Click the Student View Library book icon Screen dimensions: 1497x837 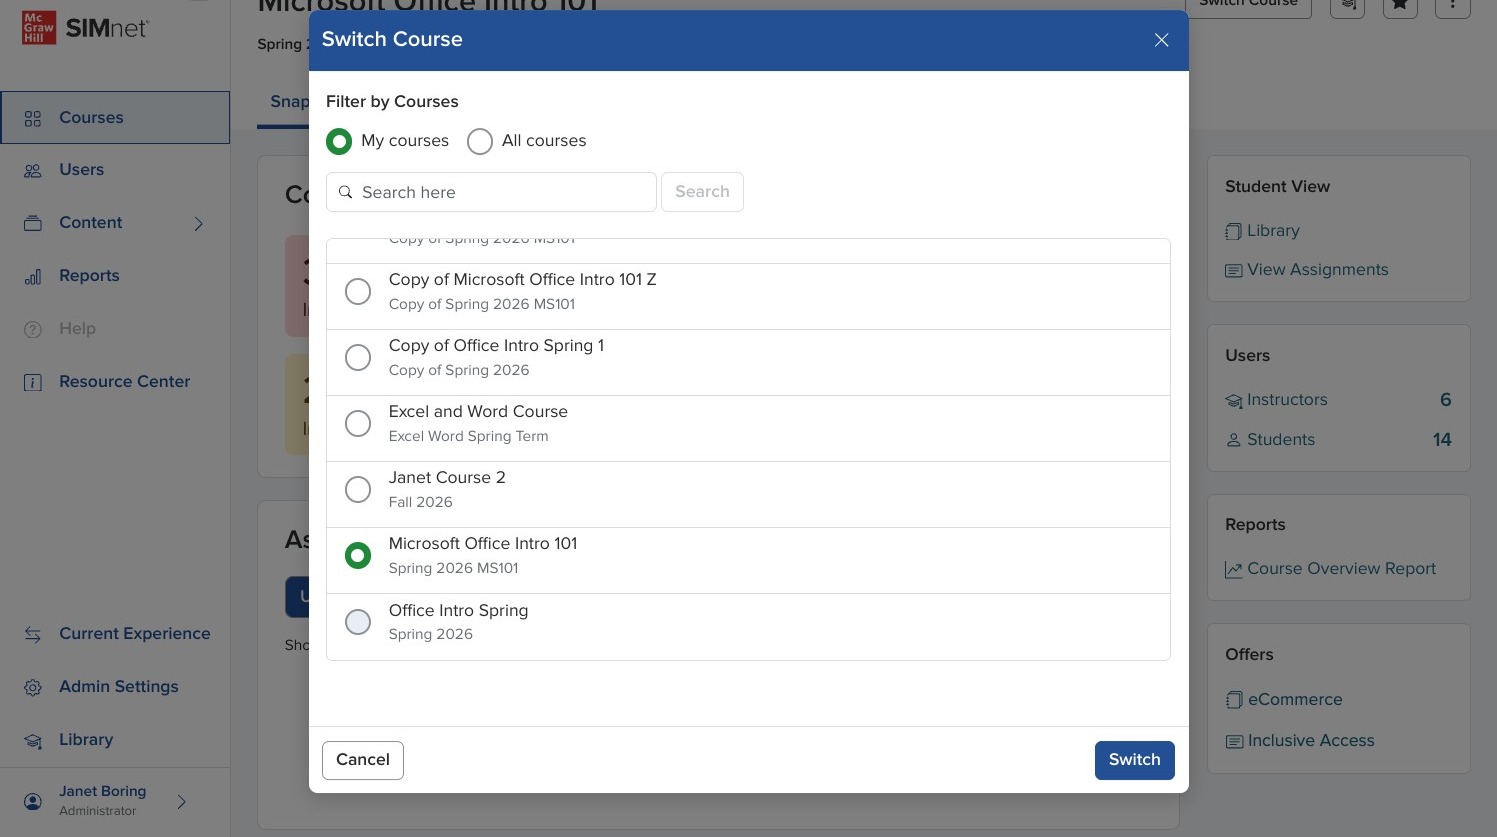1234,232
